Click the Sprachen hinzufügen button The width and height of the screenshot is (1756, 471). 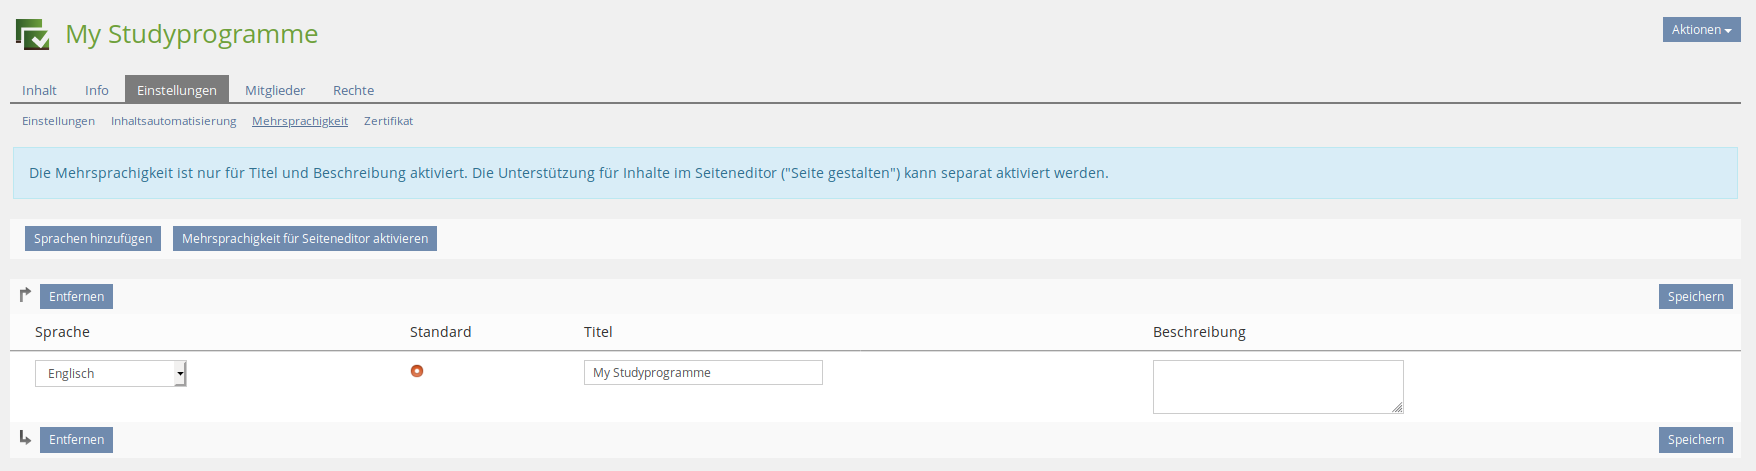coord(93,239)
